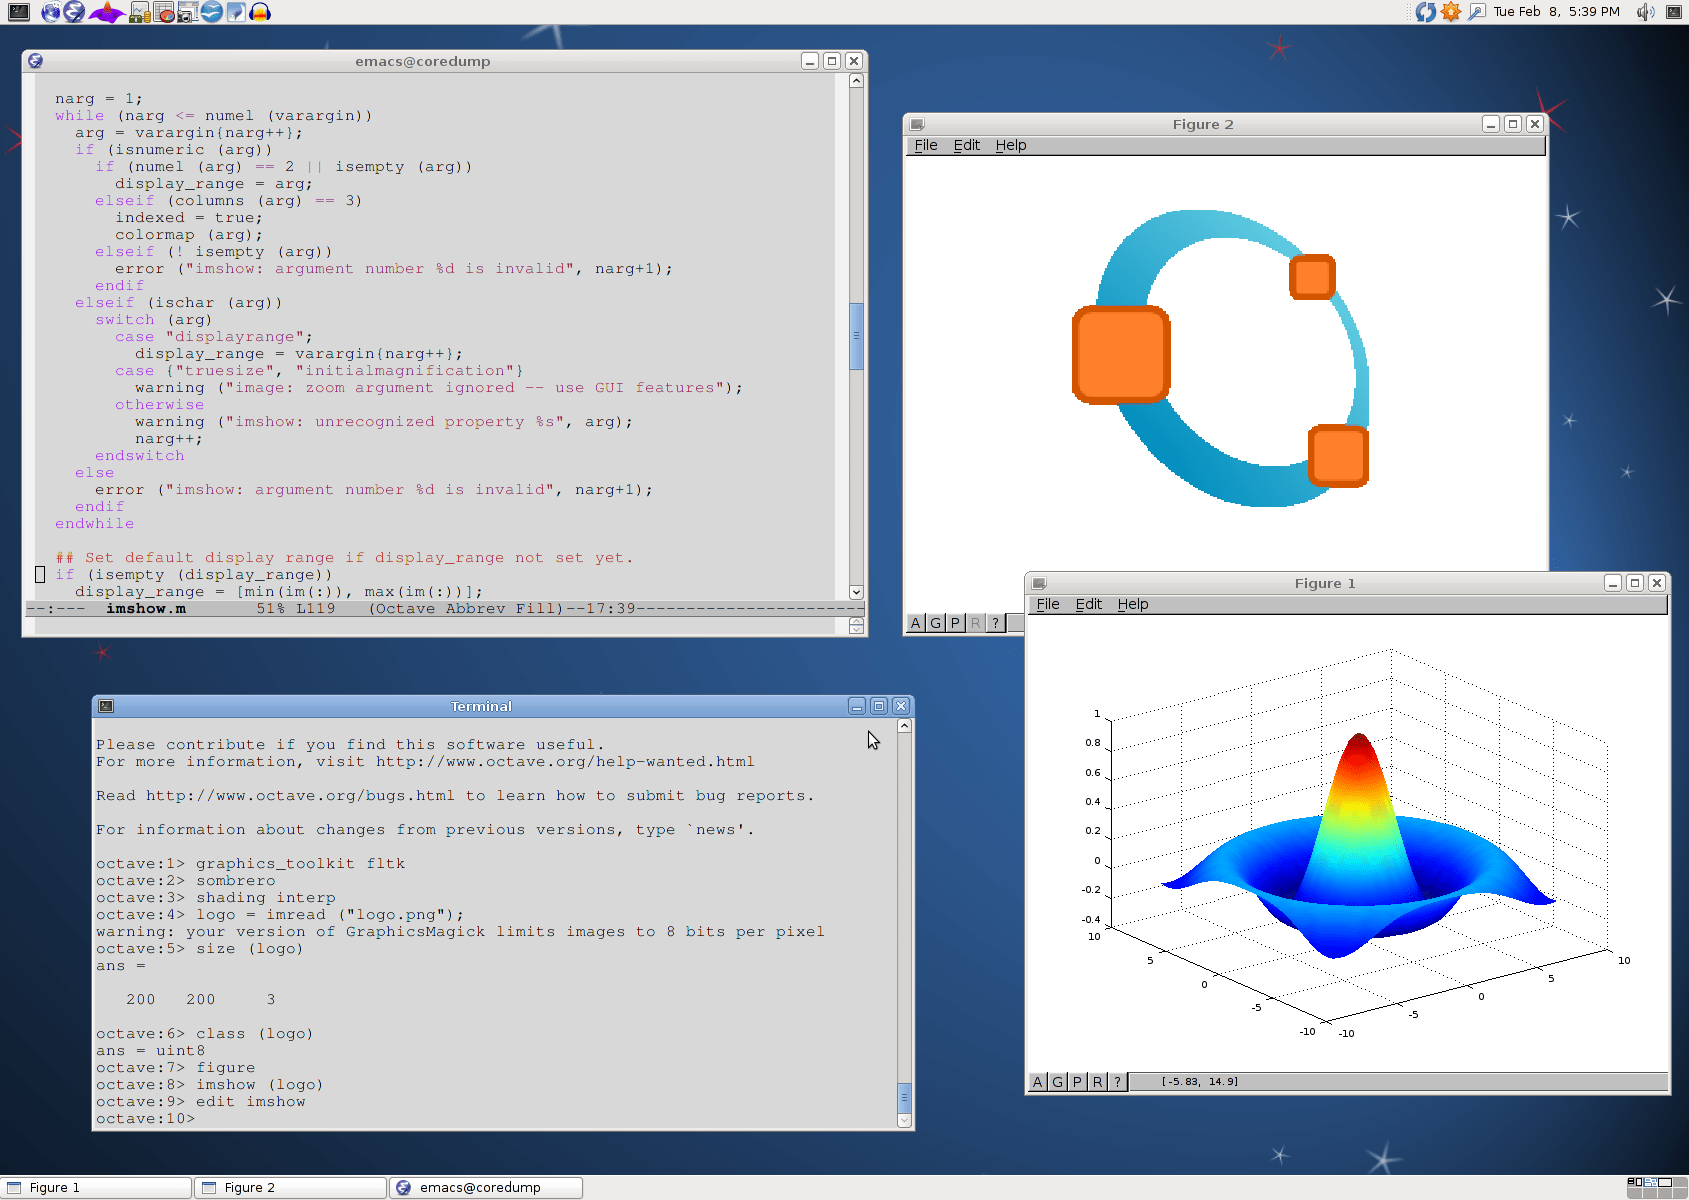Viewport: 1689px width, 1200px height.
Task: Click the '## Set default display range' comment line
Action: pos(344,558)
